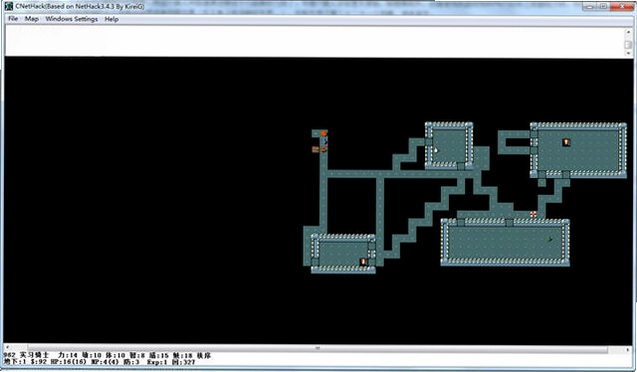The height and width of the screenshot is (372, 637).
Task: Click the player character tile below the boulder
Action: click(324, 142)
